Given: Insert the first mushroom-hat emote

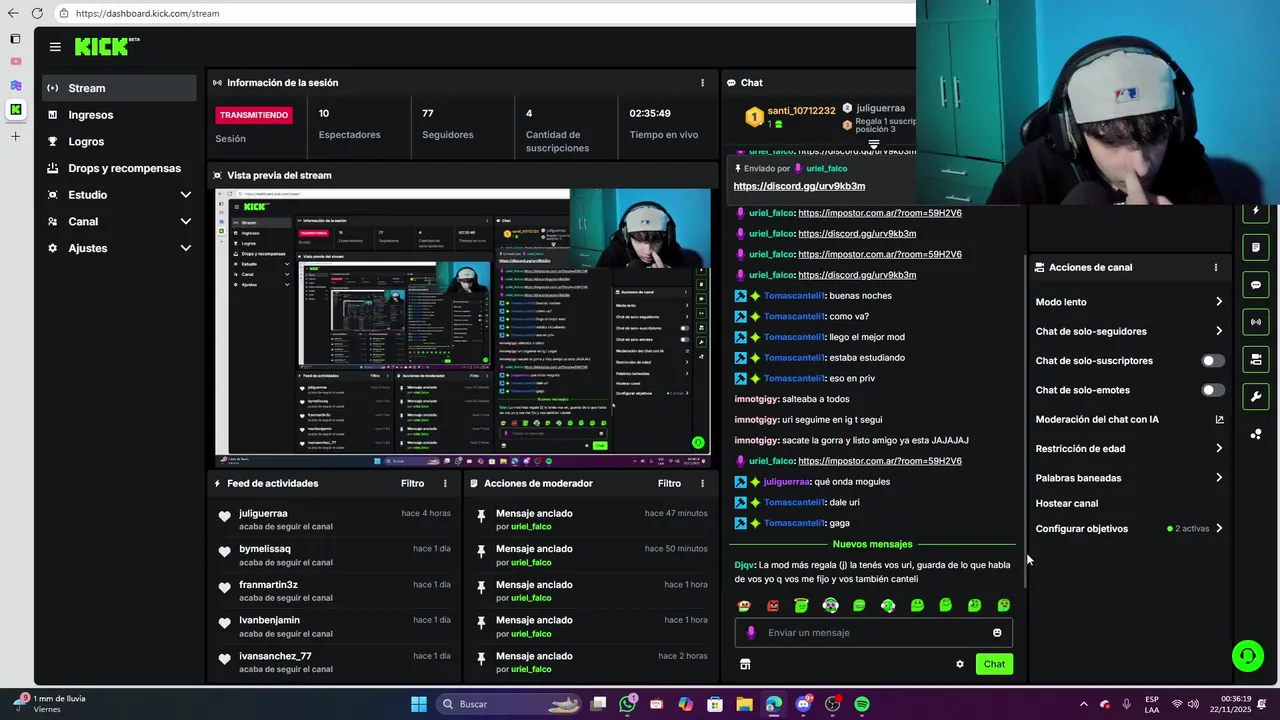Looking at the screenshot, I should click(x=743, y=606).
